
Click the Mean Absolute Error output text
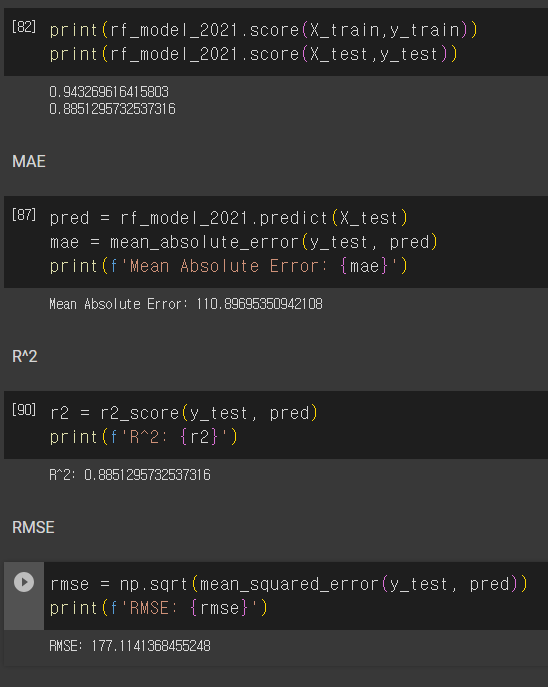186,304
